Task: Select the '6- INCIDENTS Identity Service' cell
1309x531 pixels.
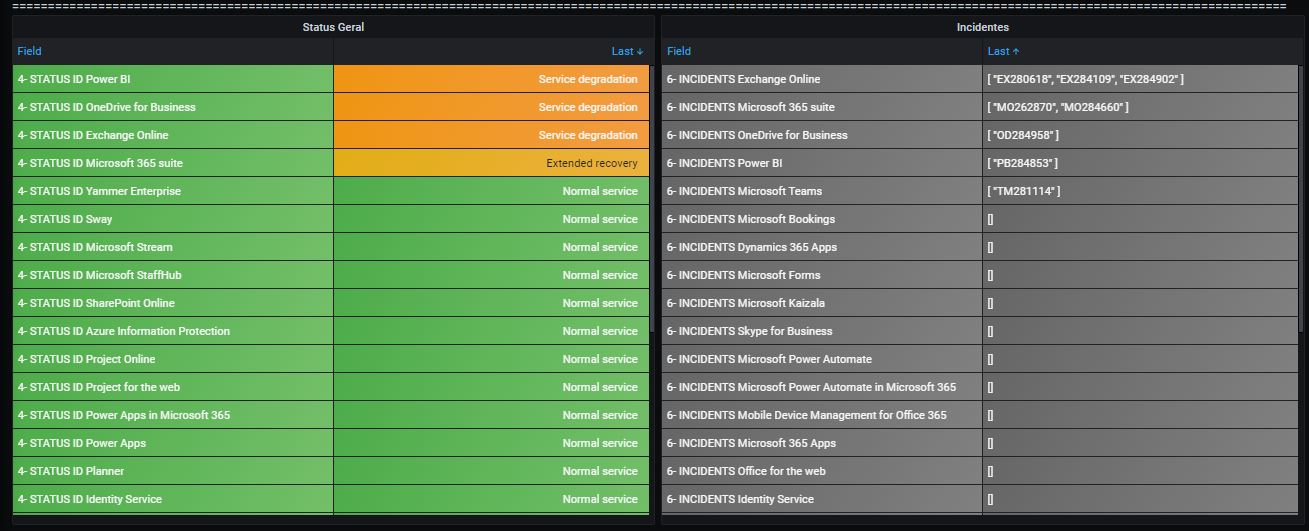Action: [822, 499]
